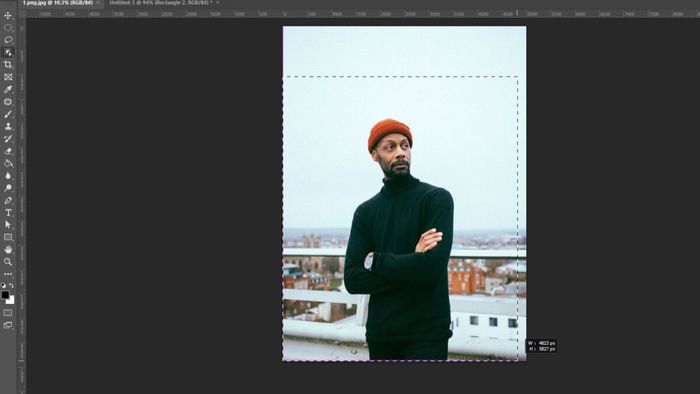Select the Eraser tool
Screen dimensions: 700x394
8,151
